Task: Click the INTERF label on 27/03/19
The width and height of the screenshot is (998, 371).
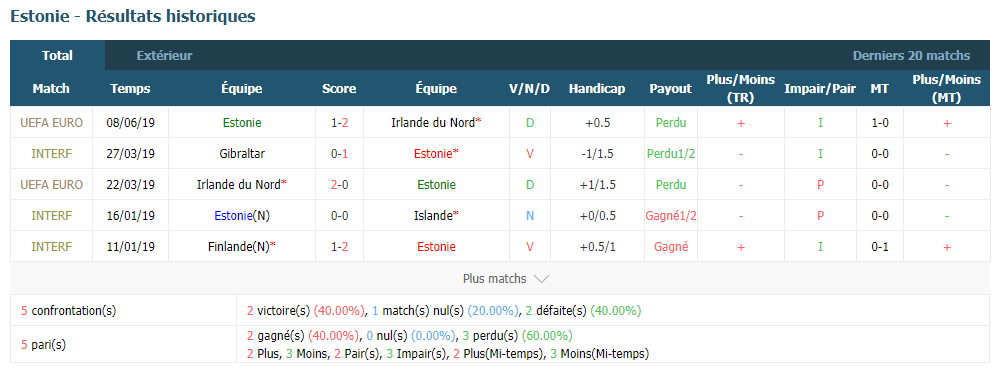Action: (52, 153)
